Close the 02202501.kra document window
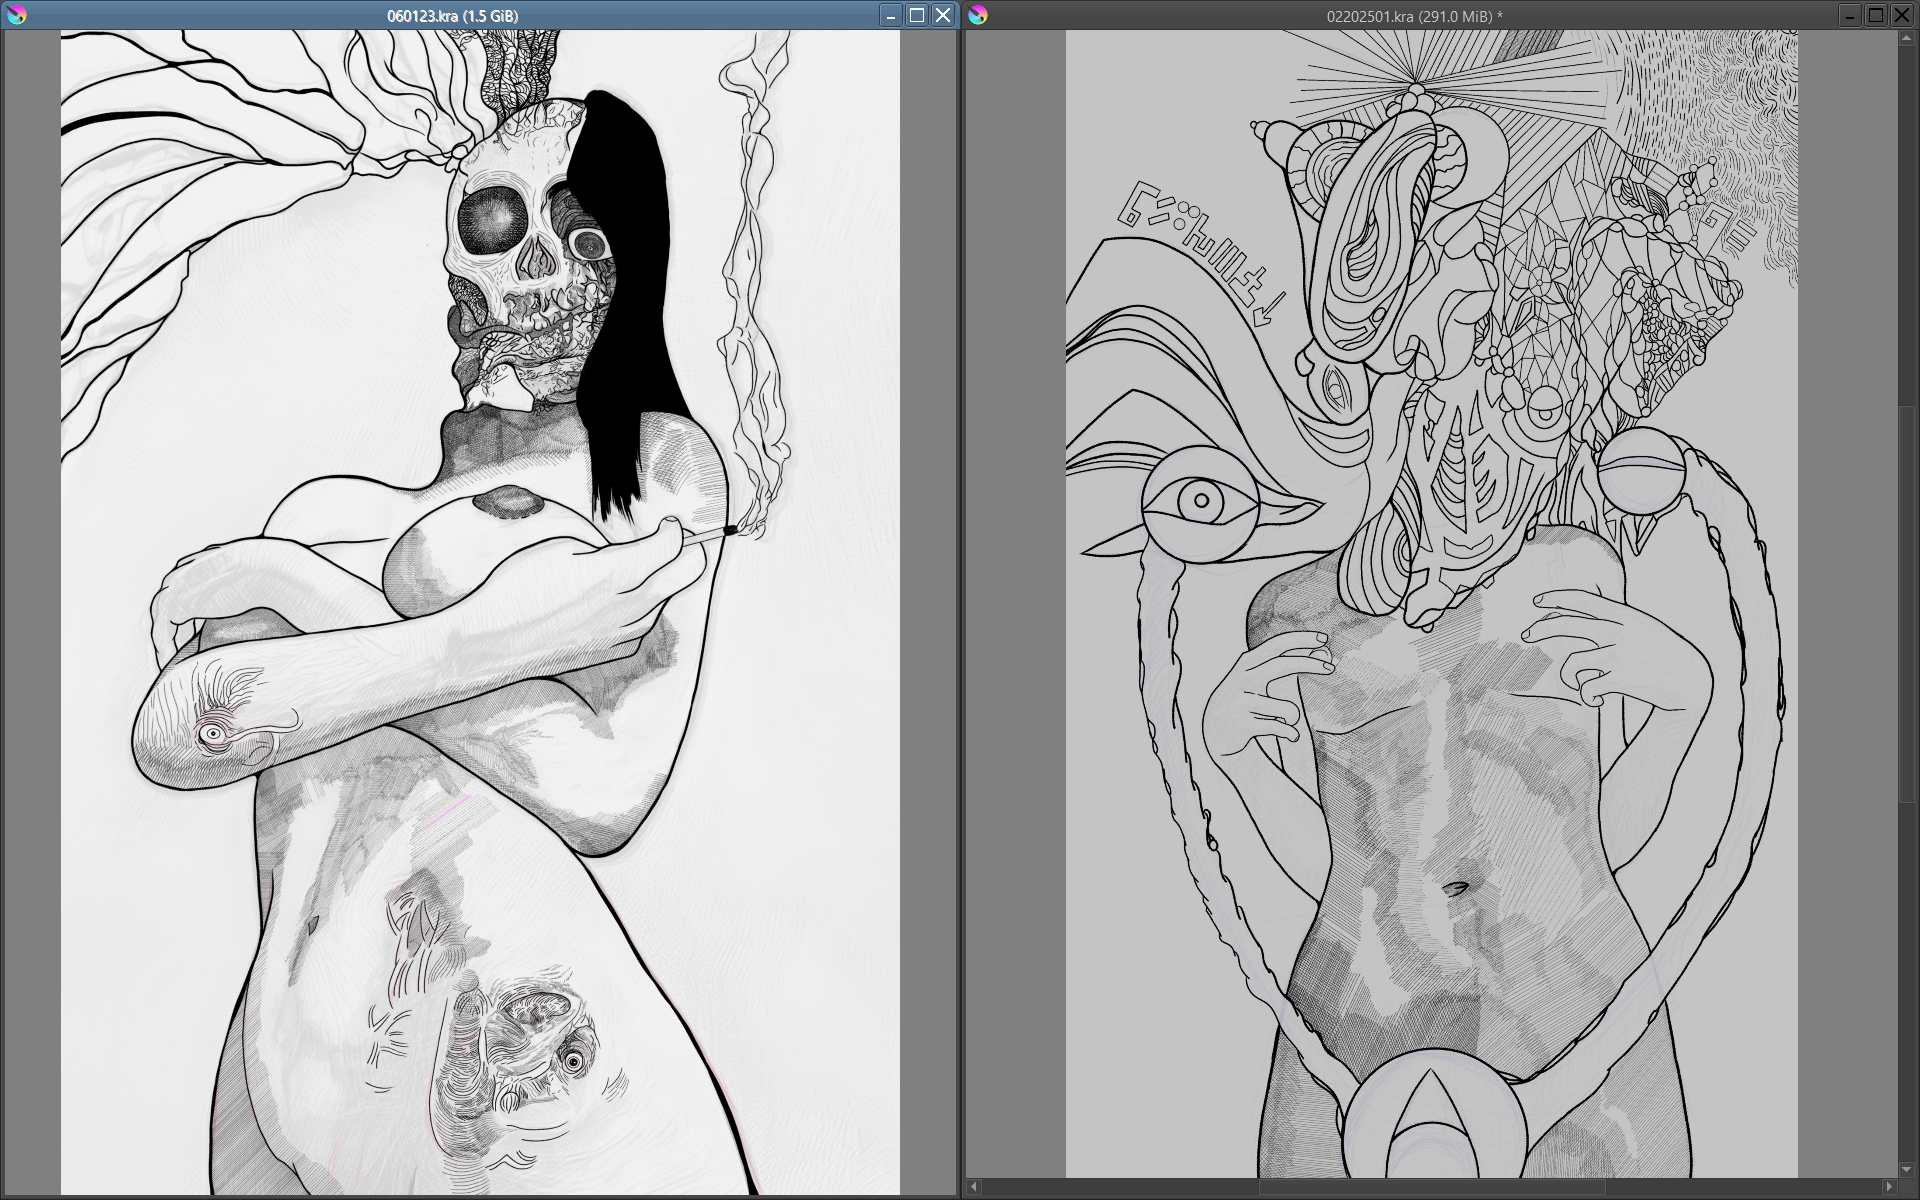 coord(1901,15)
